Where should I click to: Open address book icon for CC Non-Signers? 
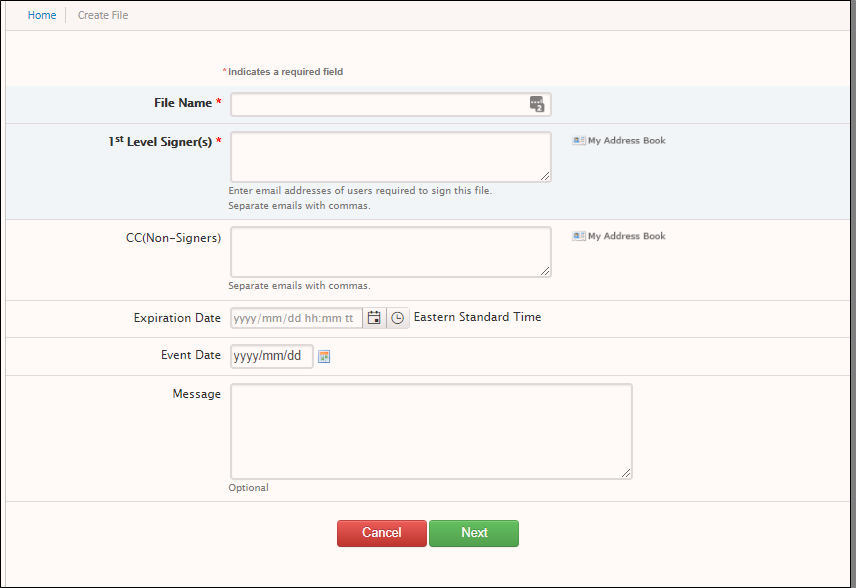coord(579,236)
